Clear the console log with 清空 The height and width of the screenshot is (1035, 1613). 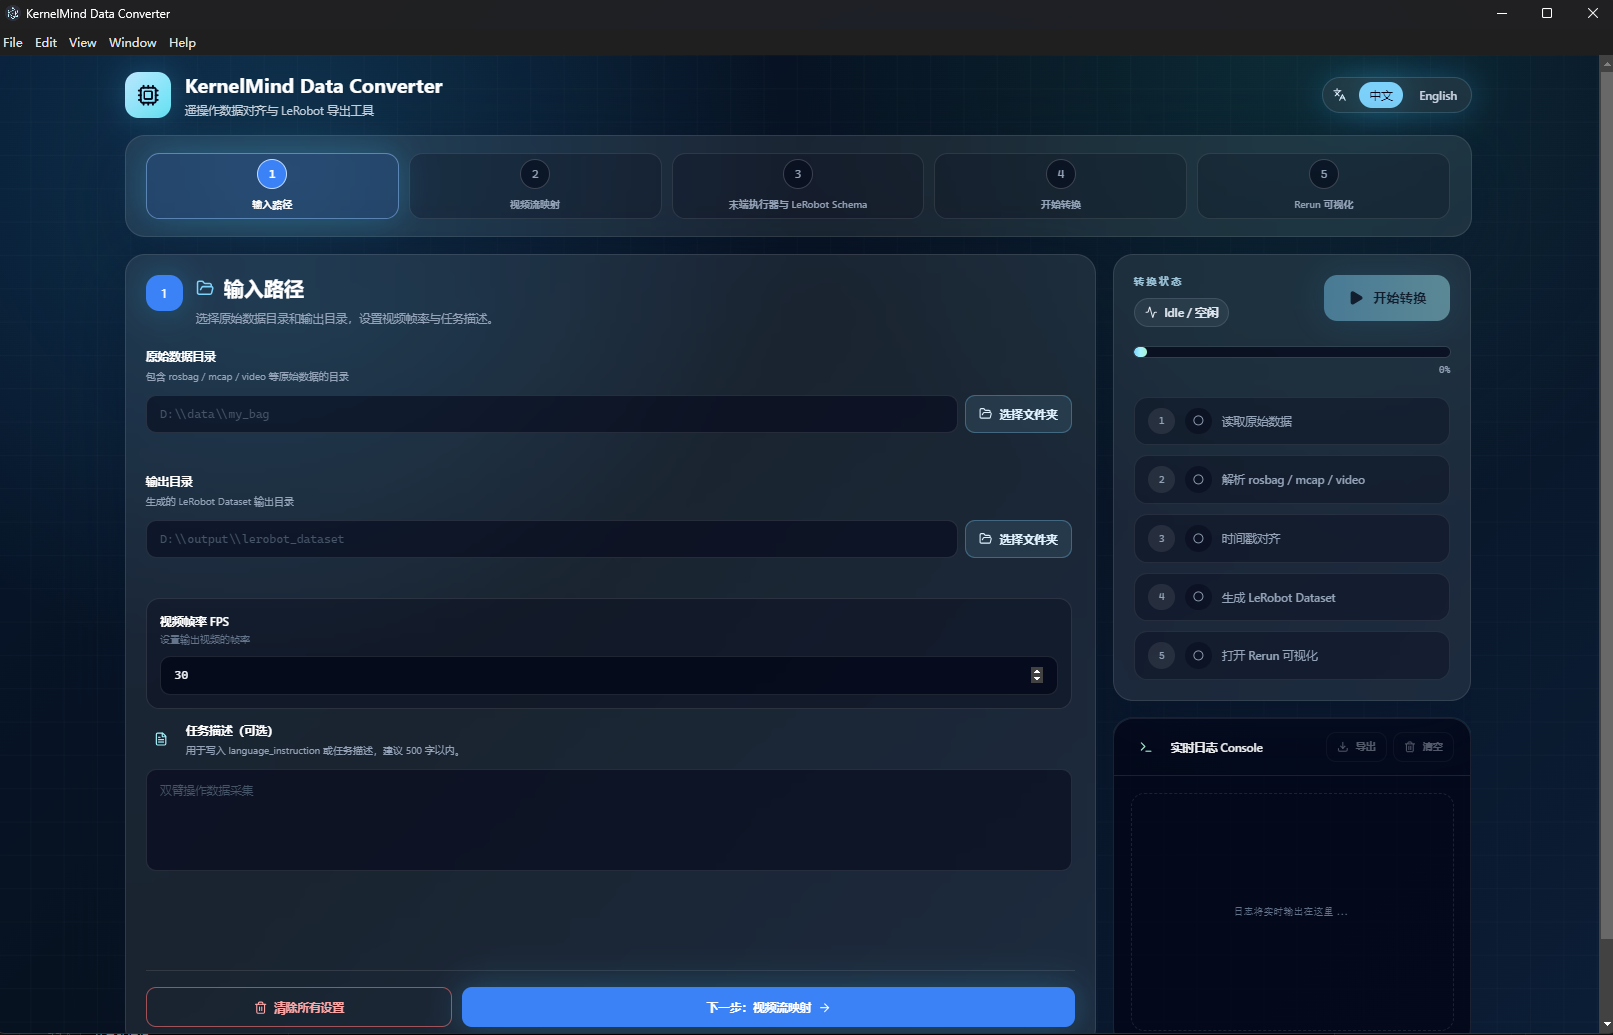pyautogui.click(x=1423, y=747)
